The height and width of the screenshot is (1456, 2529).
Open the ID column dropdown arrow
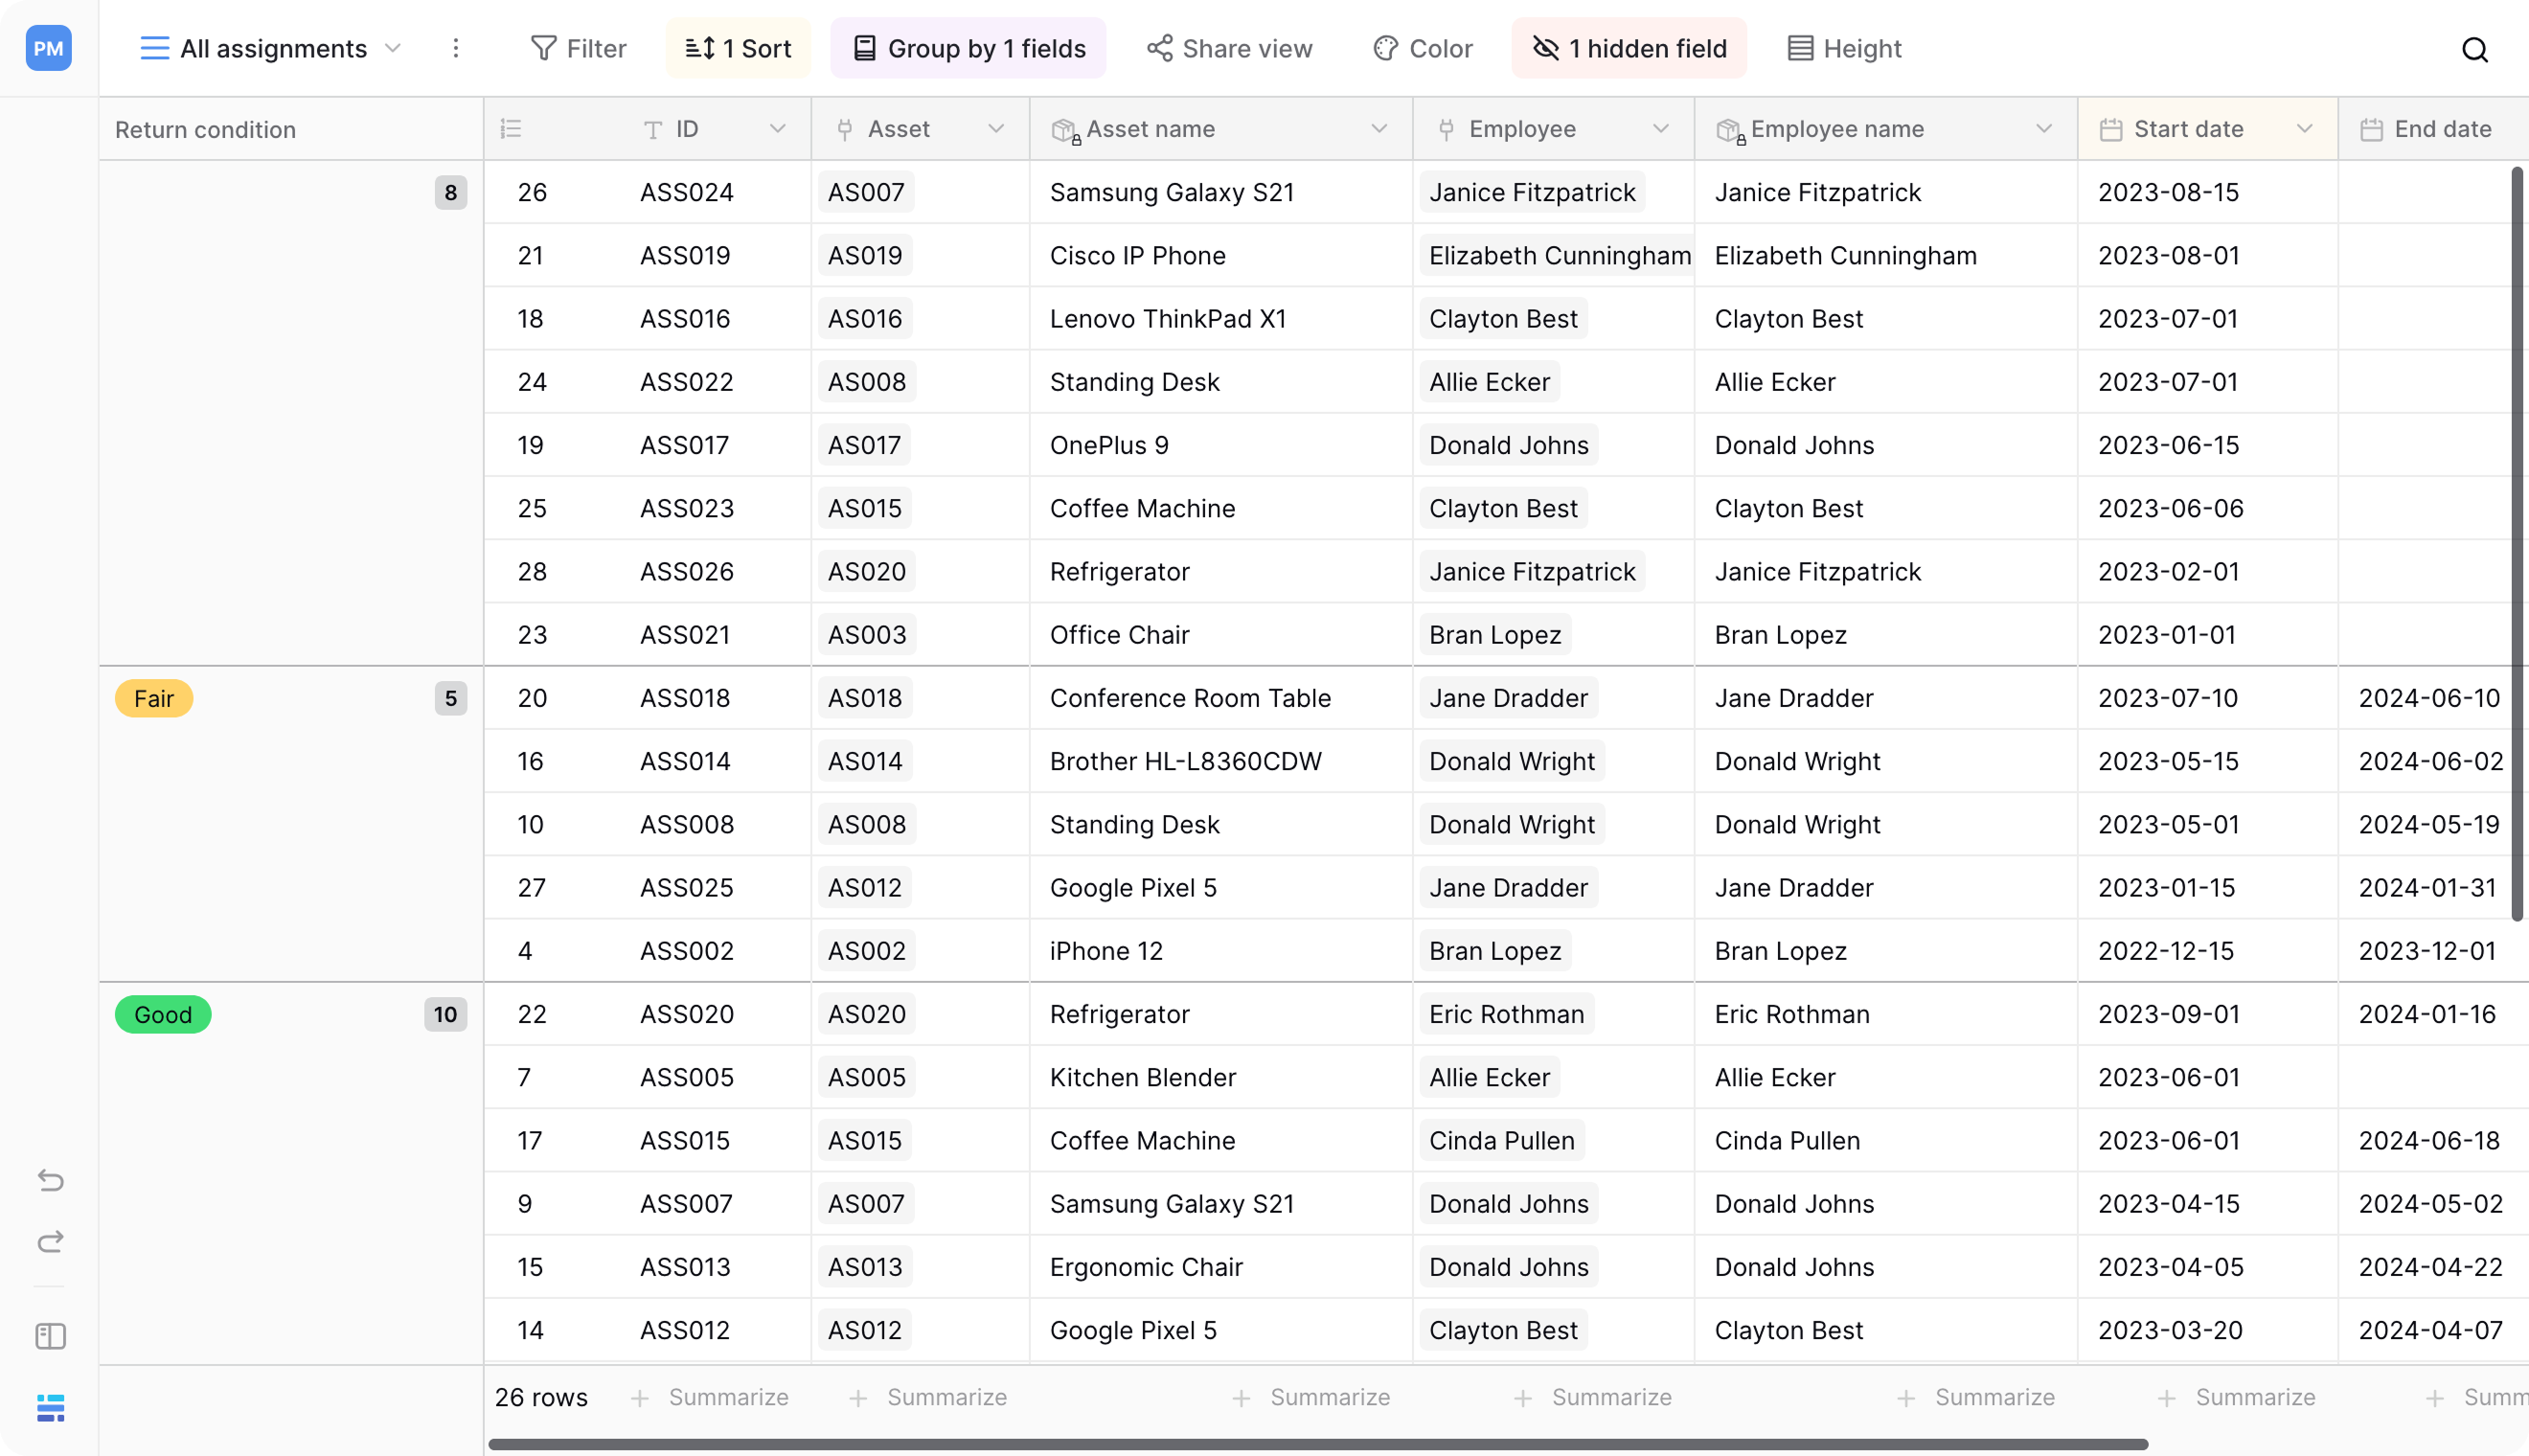coord(777,129)
